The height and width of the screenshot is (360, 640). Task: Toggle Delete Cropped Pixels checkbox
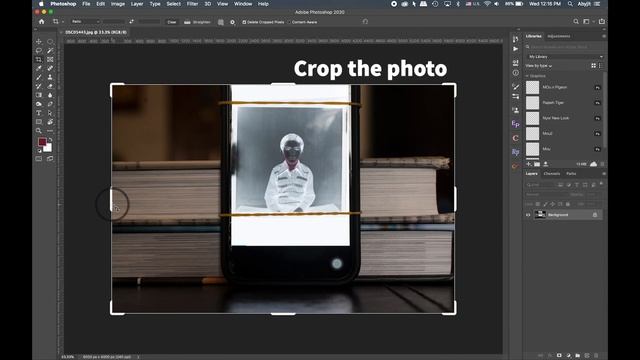click(244, 22)
